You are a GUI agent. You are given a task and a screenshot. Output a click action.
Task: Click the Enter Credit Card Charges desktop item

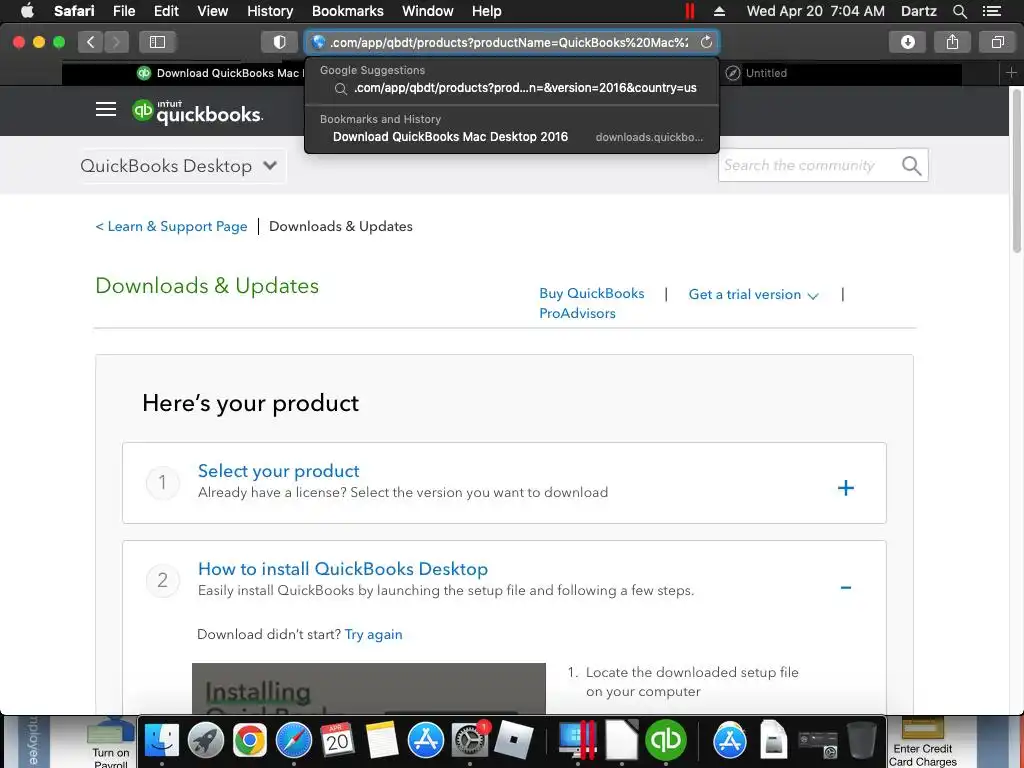pyautogui.click(x=922, y=742)
